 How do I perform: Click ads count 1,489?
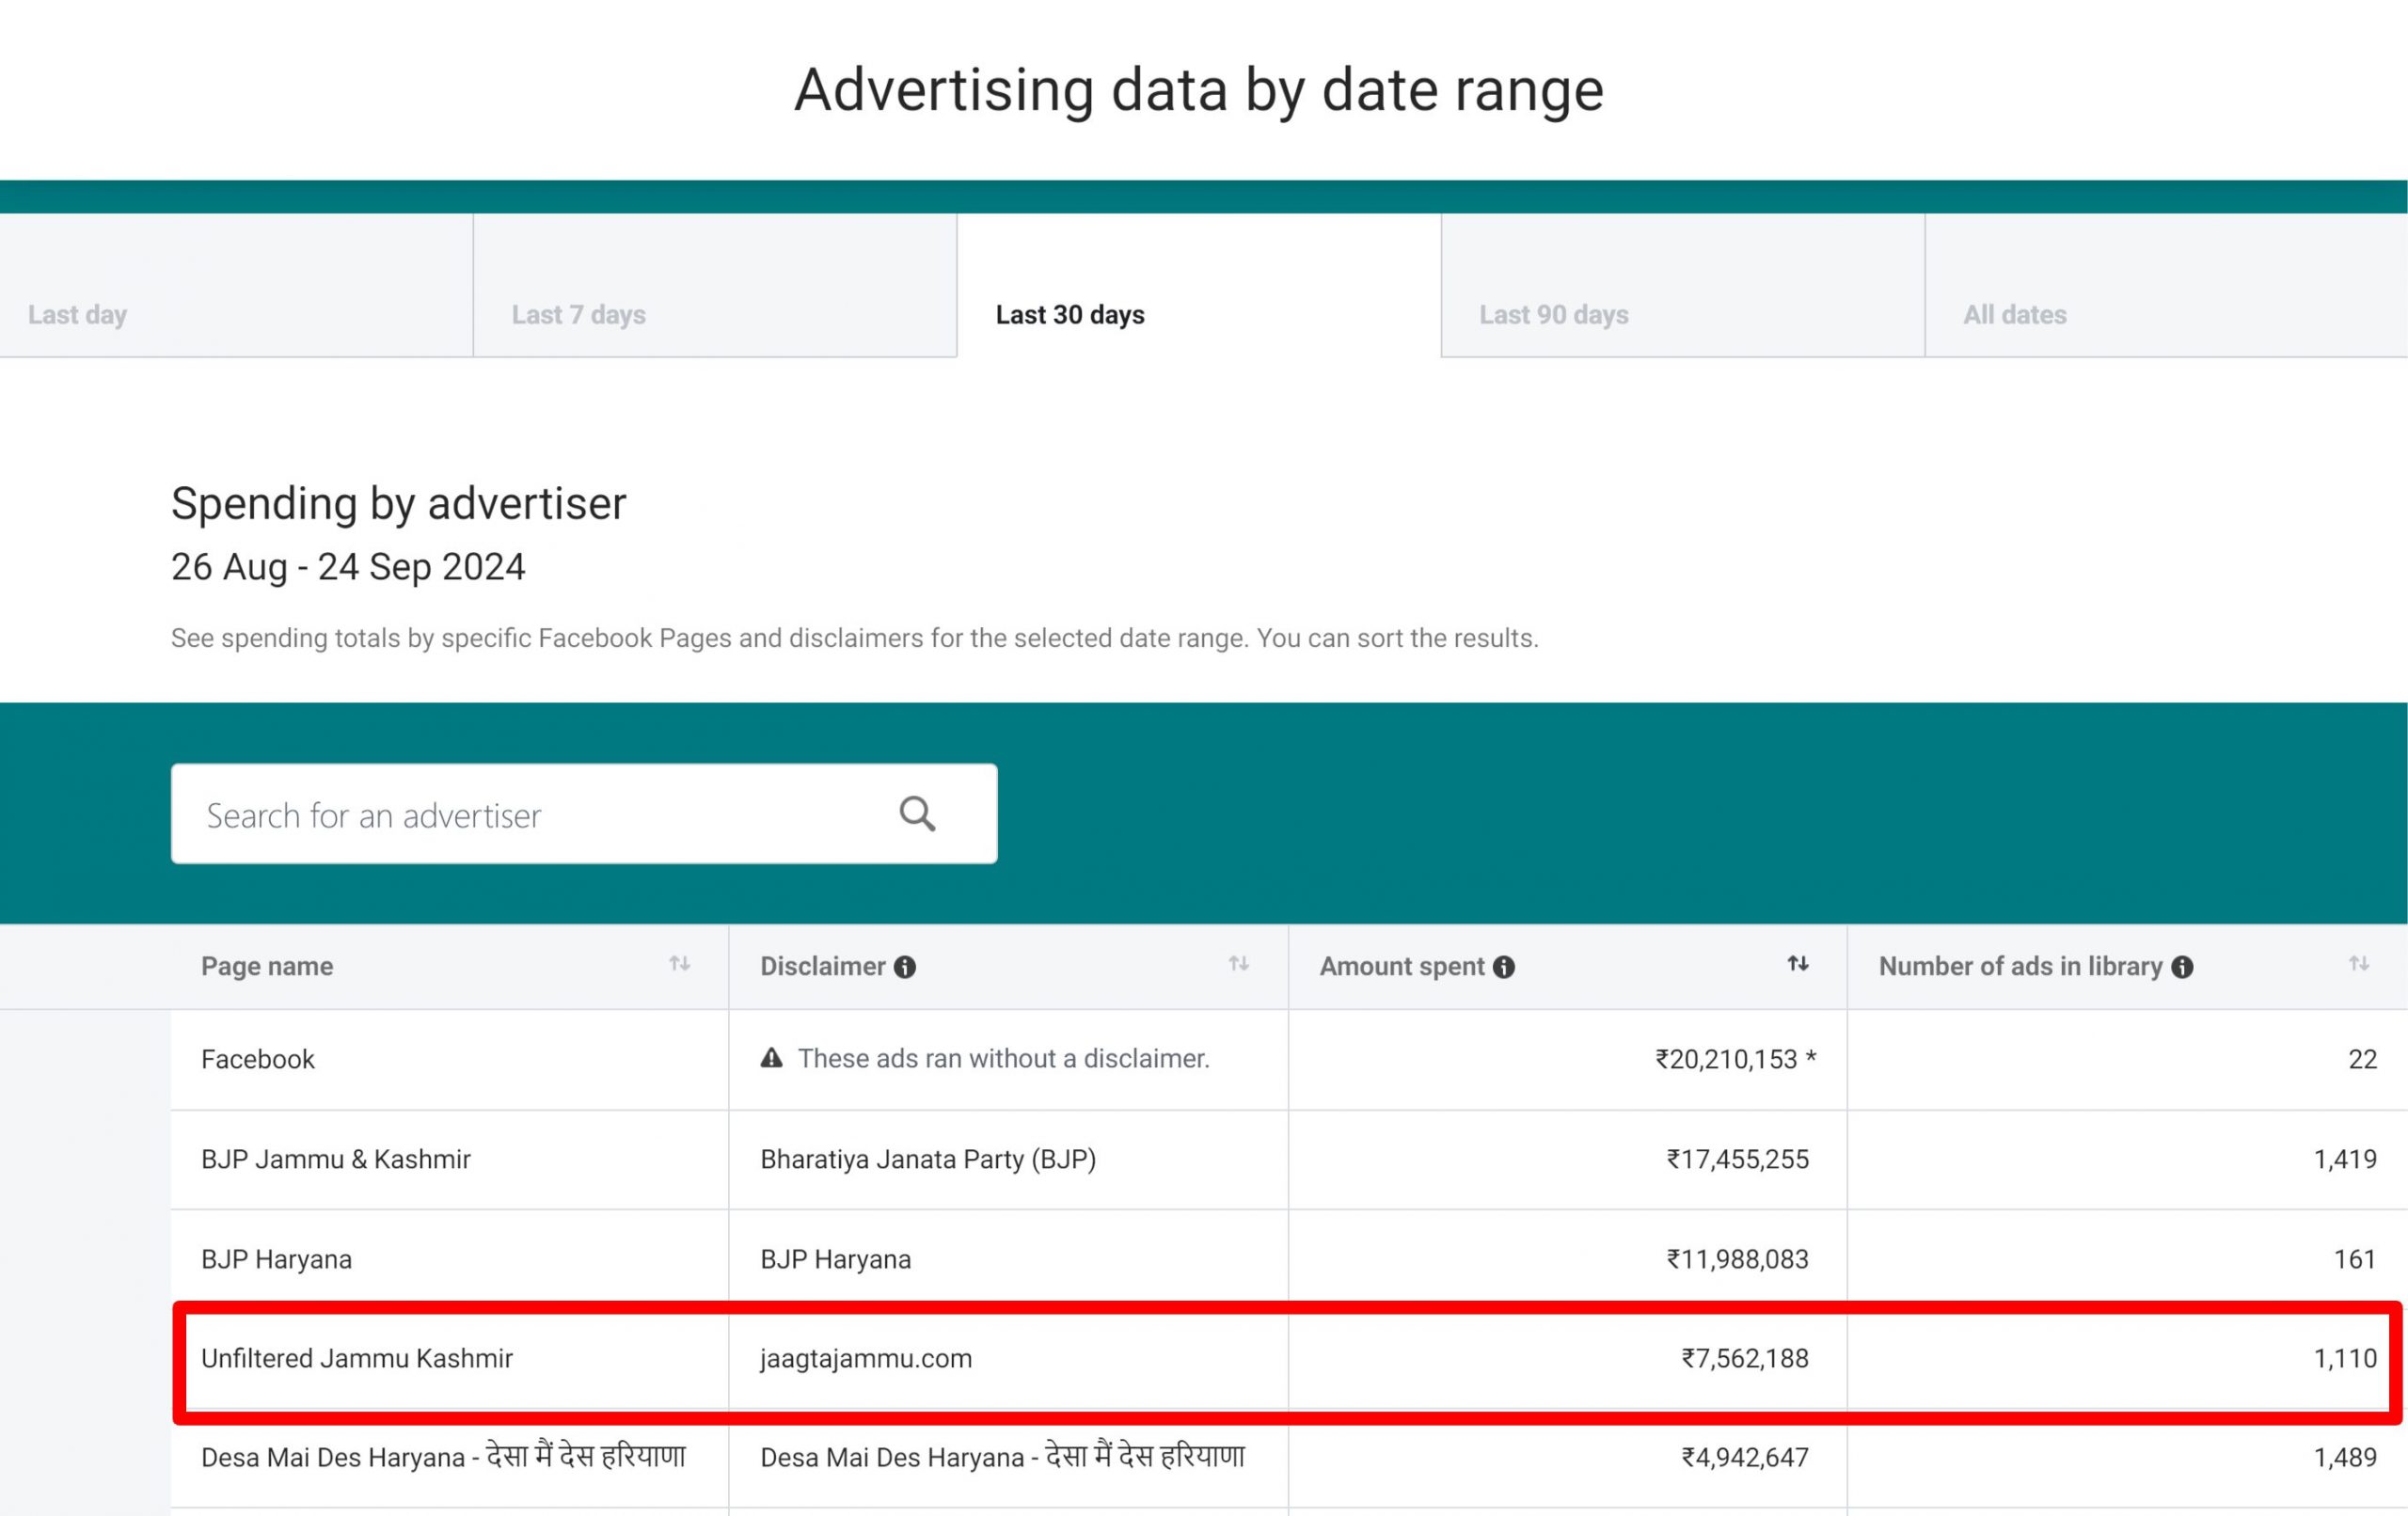pyautogui.click(x=2345, y=1458)
